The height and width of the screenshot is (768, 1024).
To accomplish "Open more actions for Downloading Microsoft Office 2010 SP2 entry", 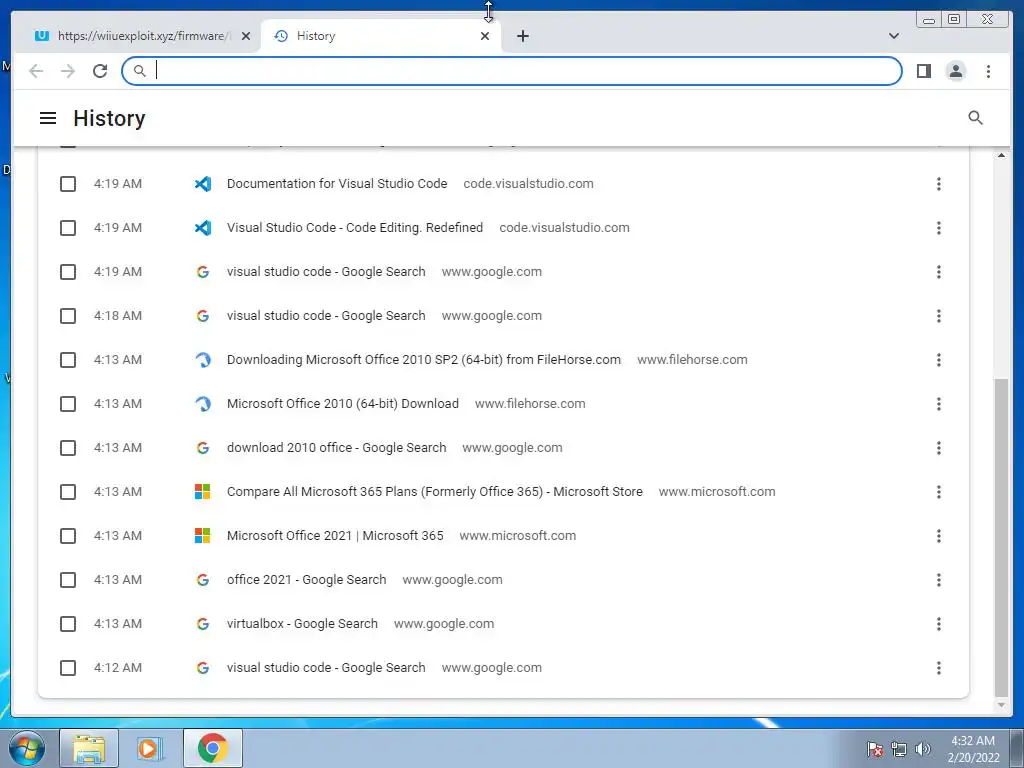I will coord(938,360).
